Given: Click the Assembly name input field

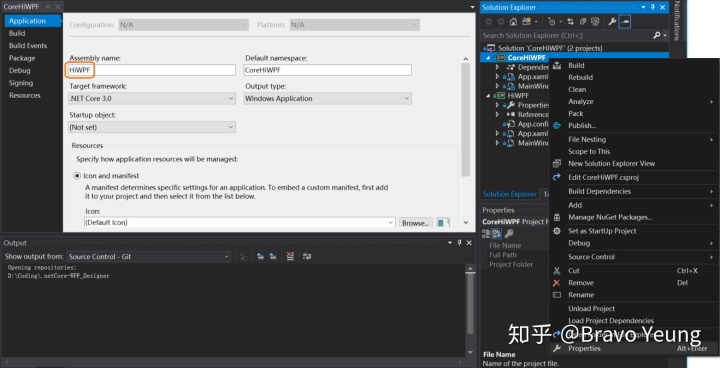Looking at the screenshot, I should click(152, 70).
